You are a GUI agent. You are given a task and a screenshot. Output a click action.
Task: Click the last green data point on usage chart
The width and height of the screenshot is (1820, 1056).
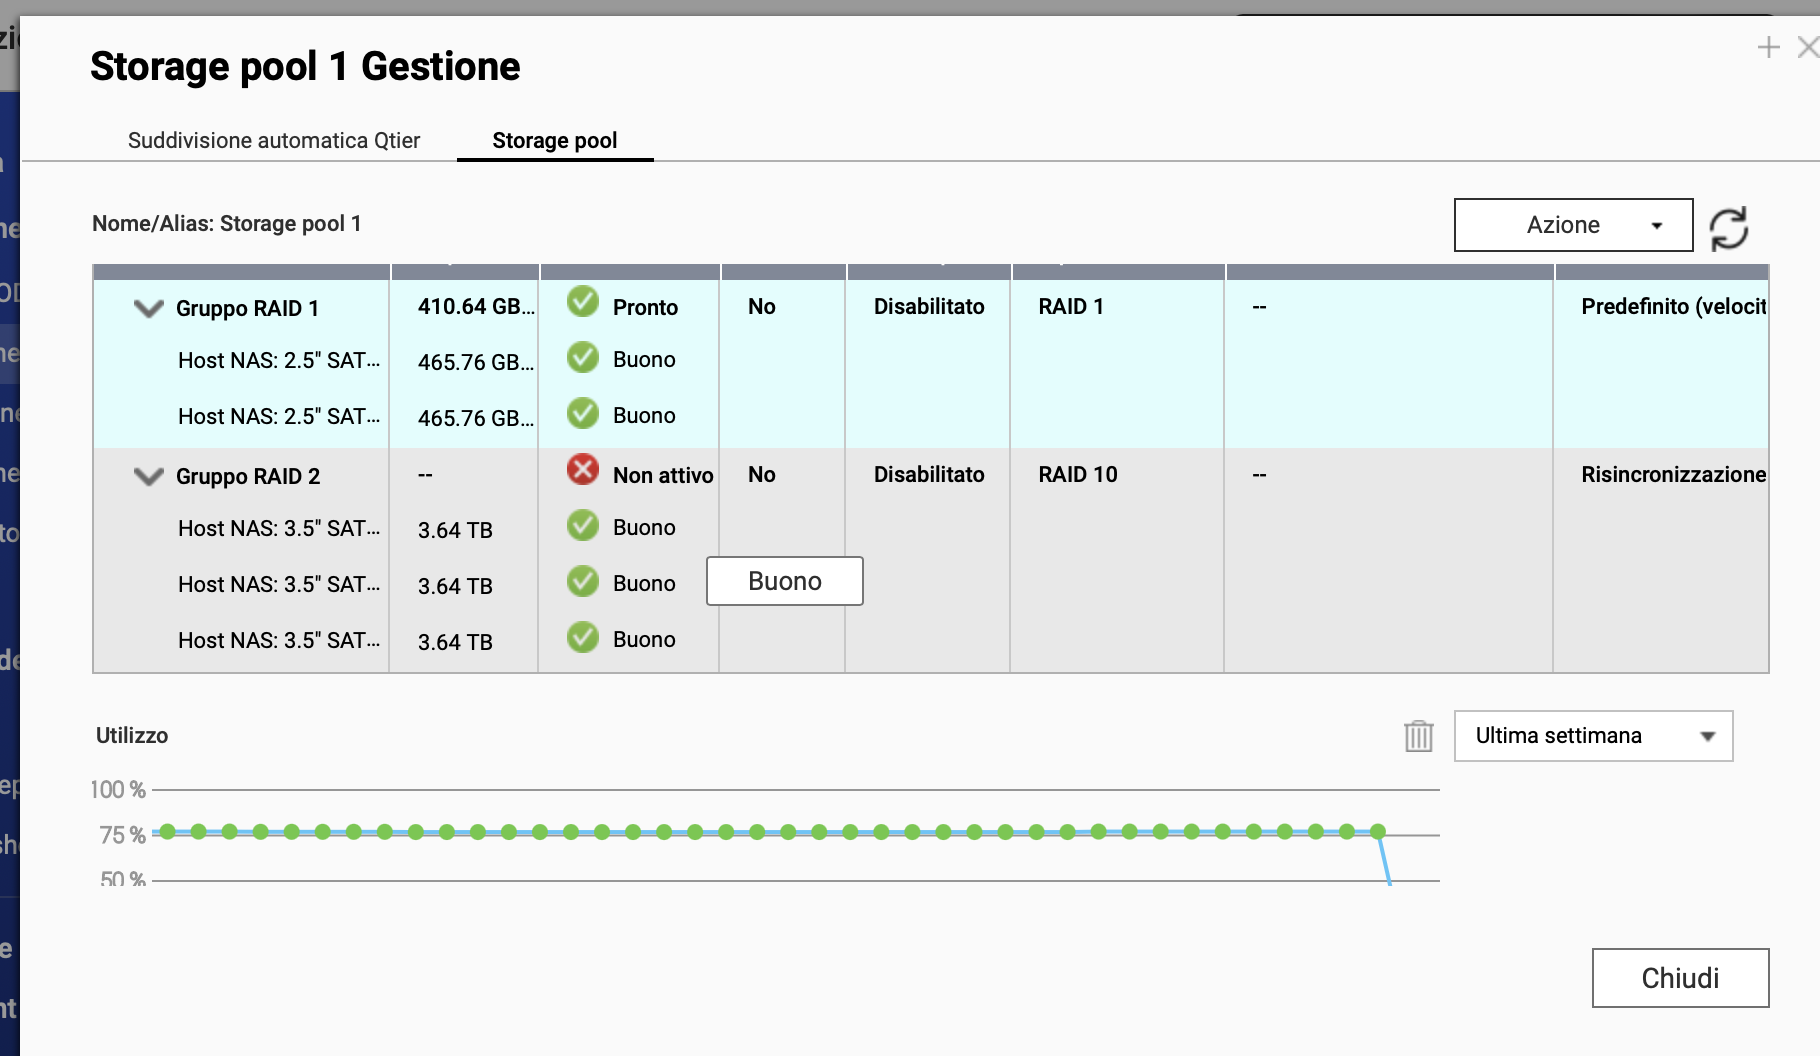(x=1378, y=831)
